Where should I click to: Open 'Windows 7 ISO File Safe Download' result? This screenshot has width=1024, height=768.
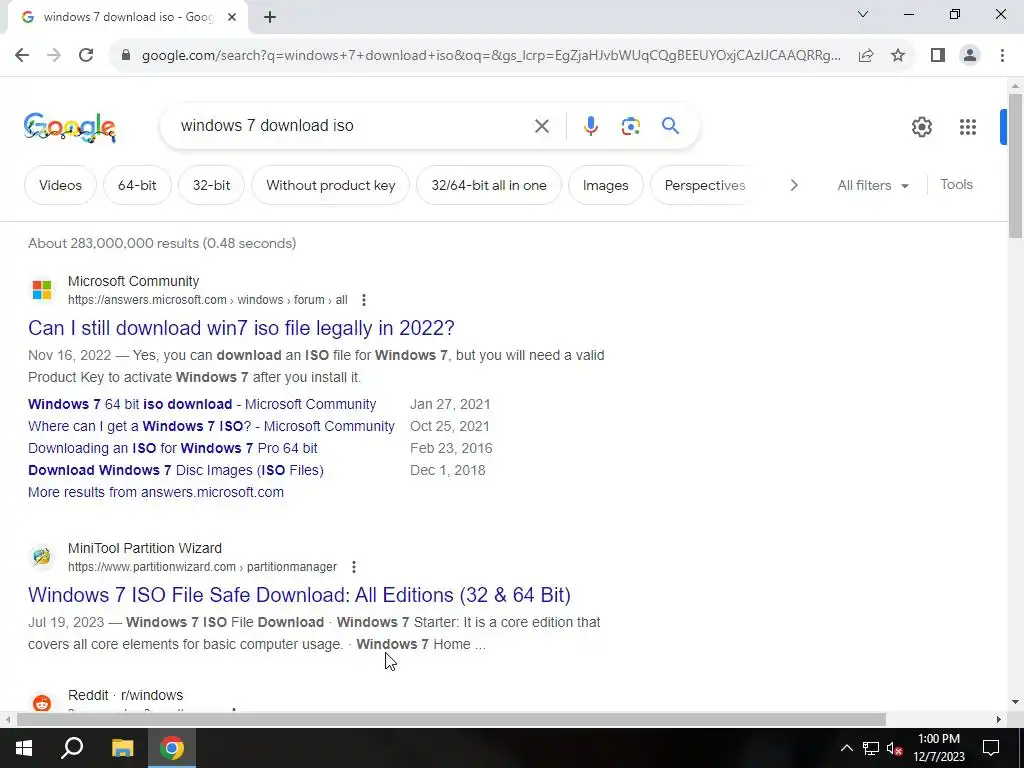click(x=299, y=595)
